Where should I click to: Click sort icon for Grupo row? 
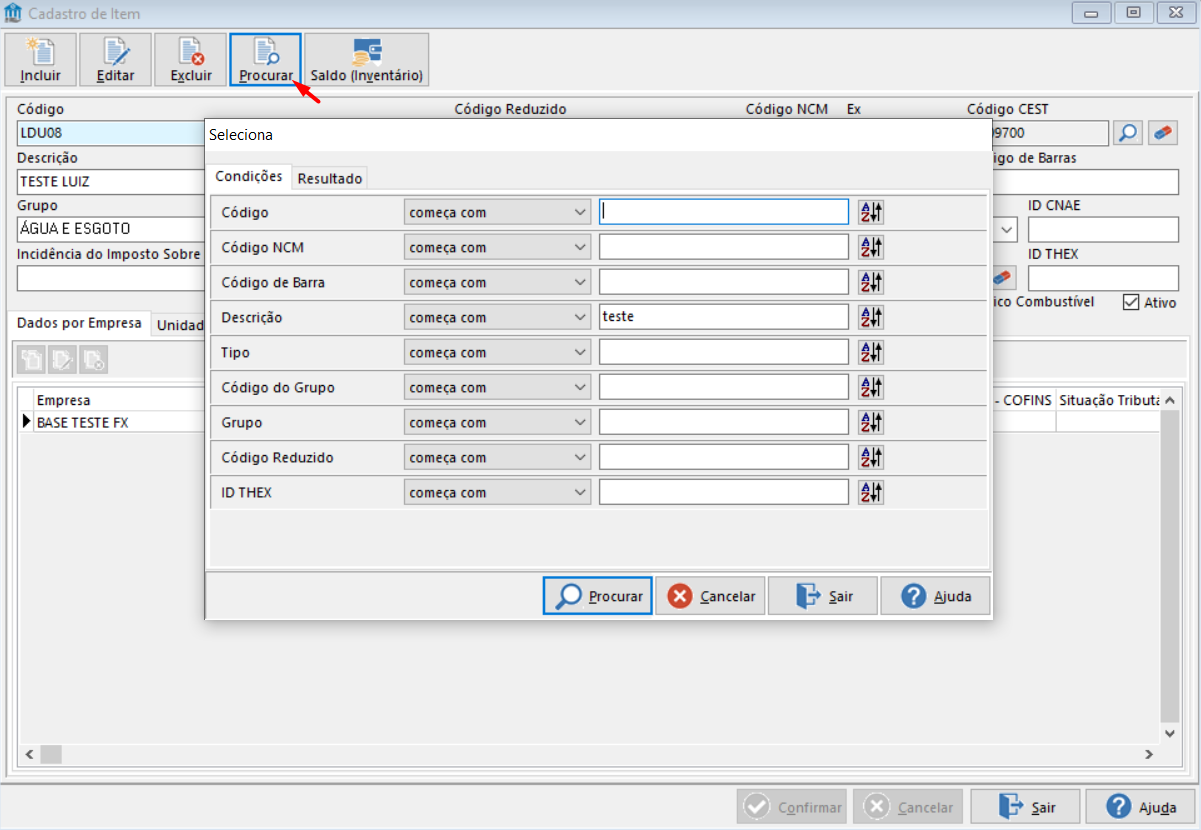(871, 422)
